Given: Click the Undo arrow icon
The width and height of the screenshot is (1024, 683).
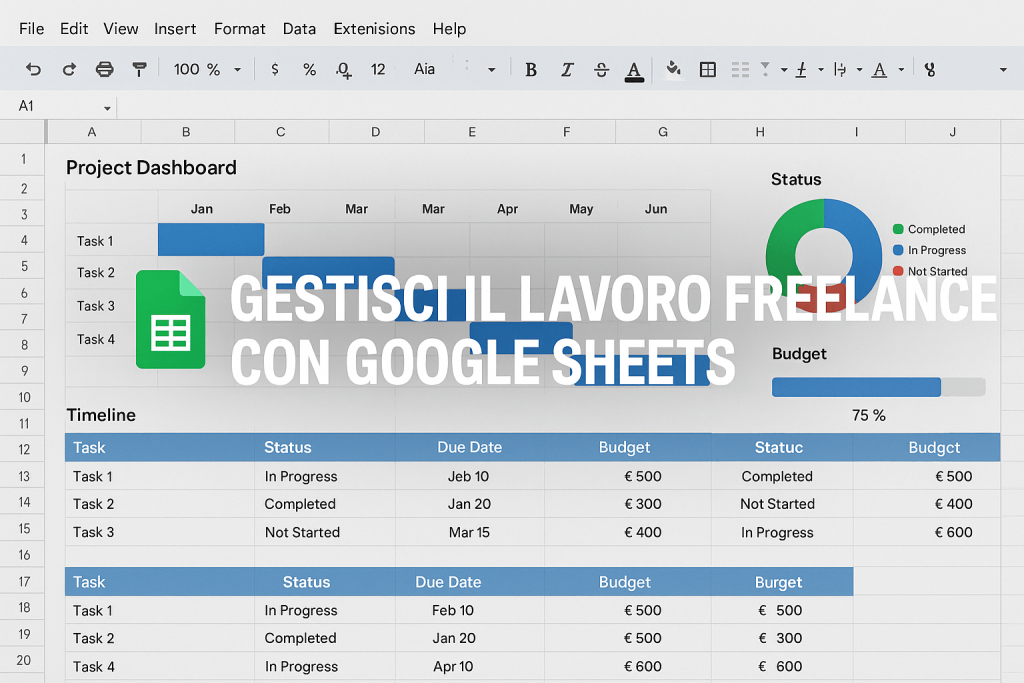Looking at the screenshot, I should click(33, 69).
